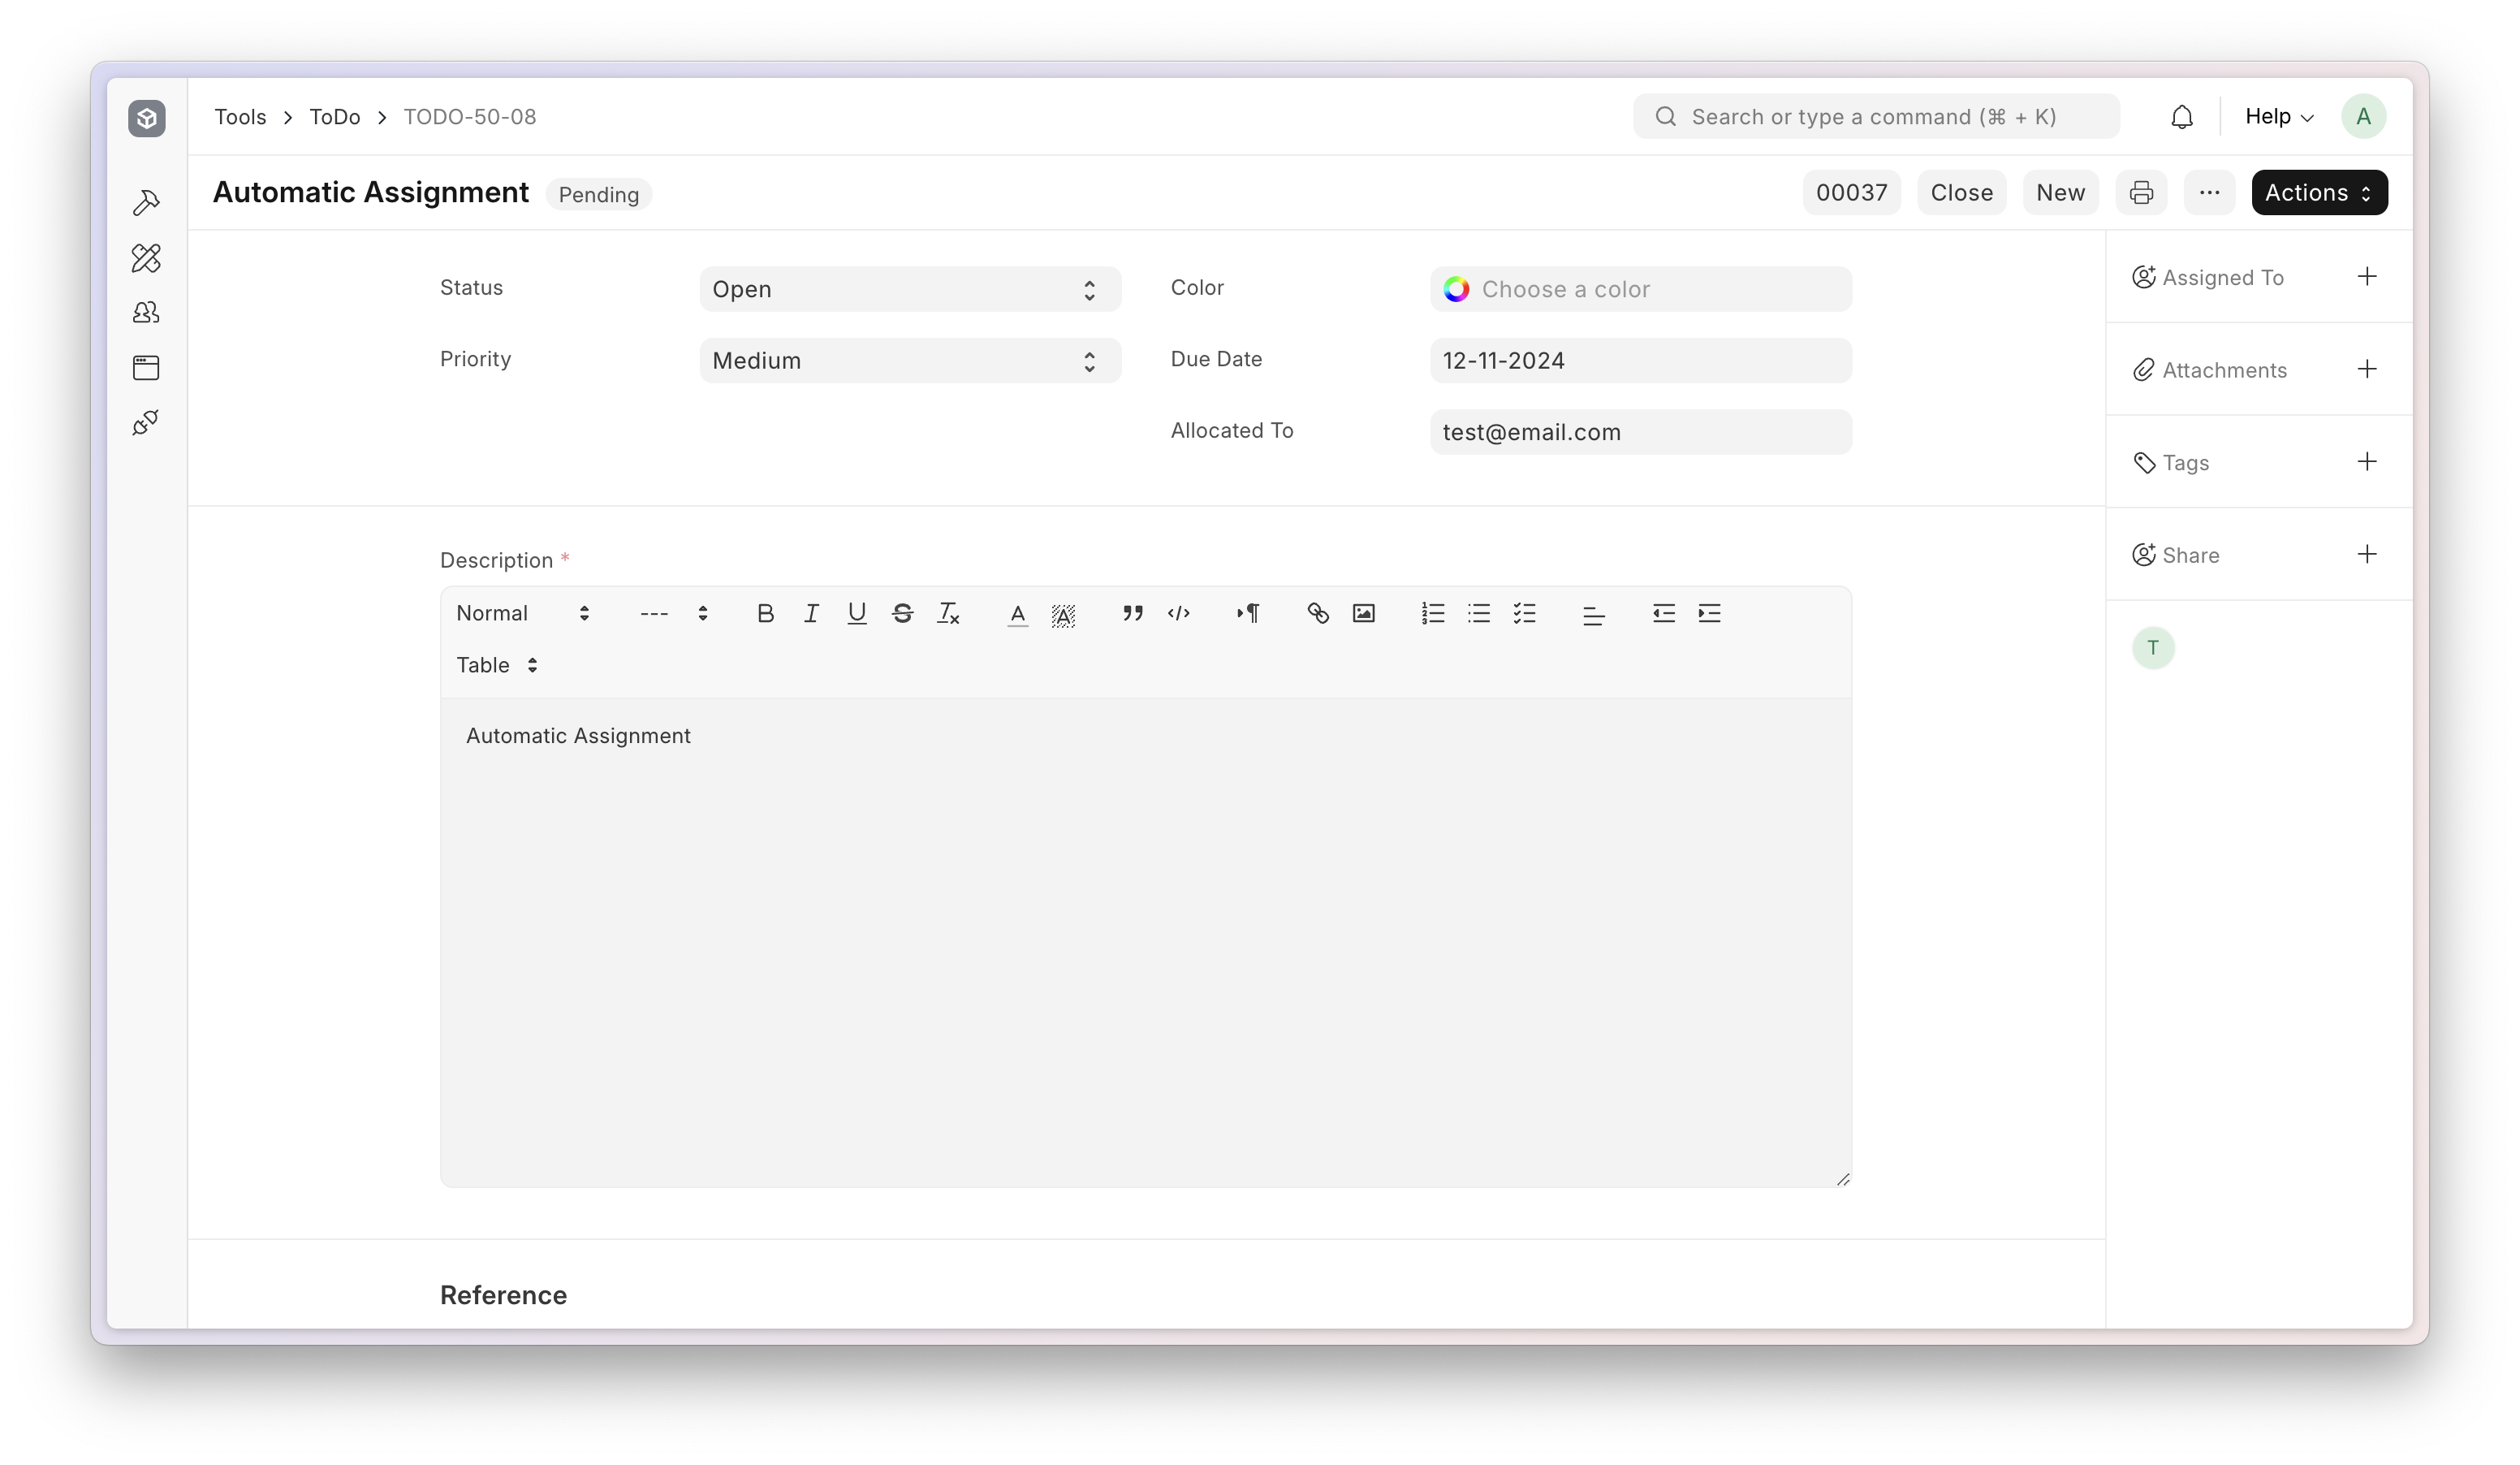Select the italic formatting icon

point(809,612)
